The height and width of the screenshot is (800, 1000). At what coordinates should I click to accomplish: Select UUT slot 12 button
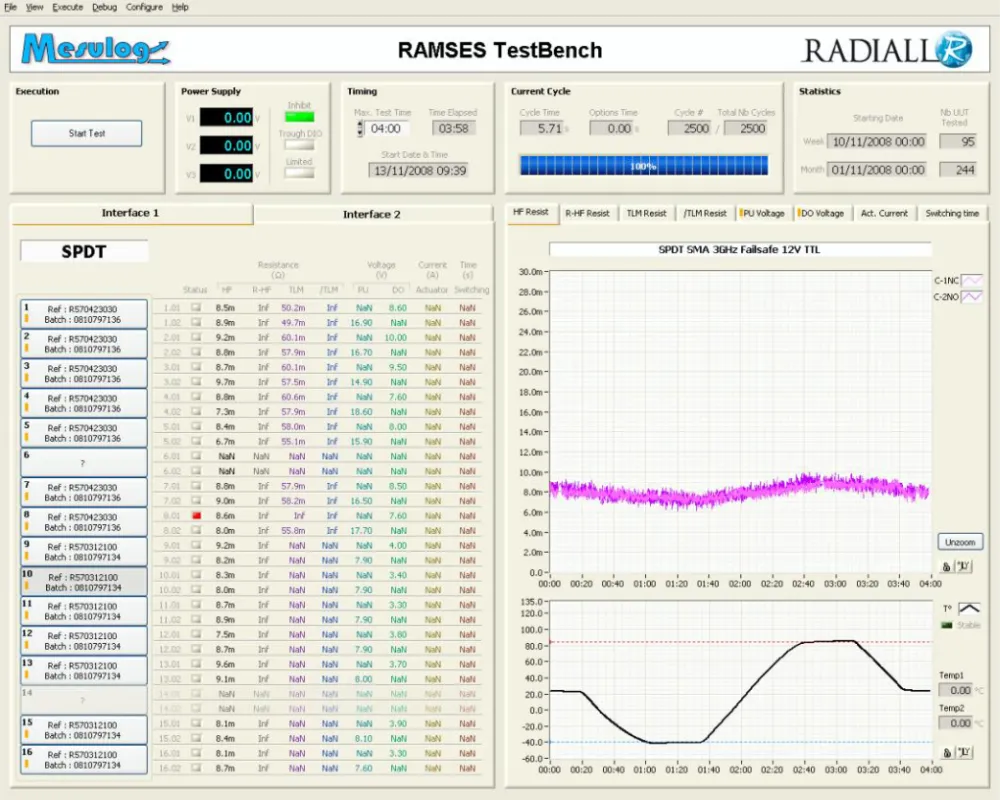tap(84, 641)
